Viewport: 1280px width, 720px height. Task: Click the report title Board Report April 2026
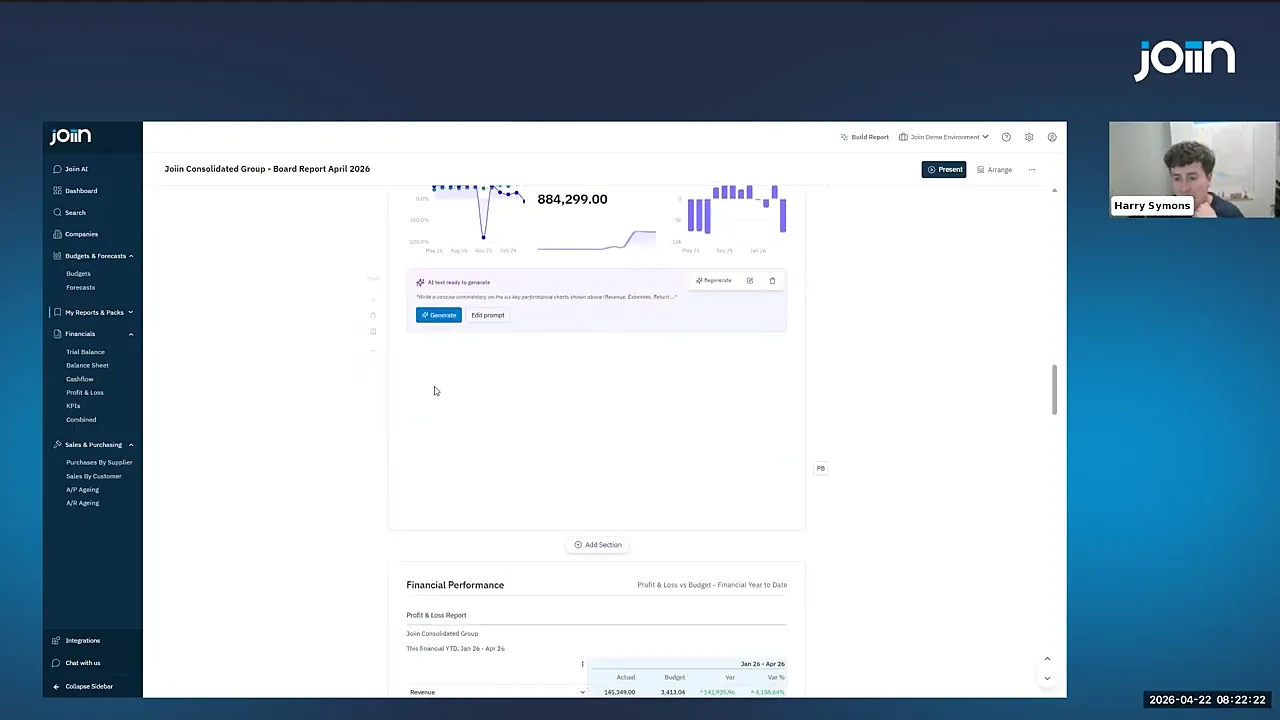(267, 169)
